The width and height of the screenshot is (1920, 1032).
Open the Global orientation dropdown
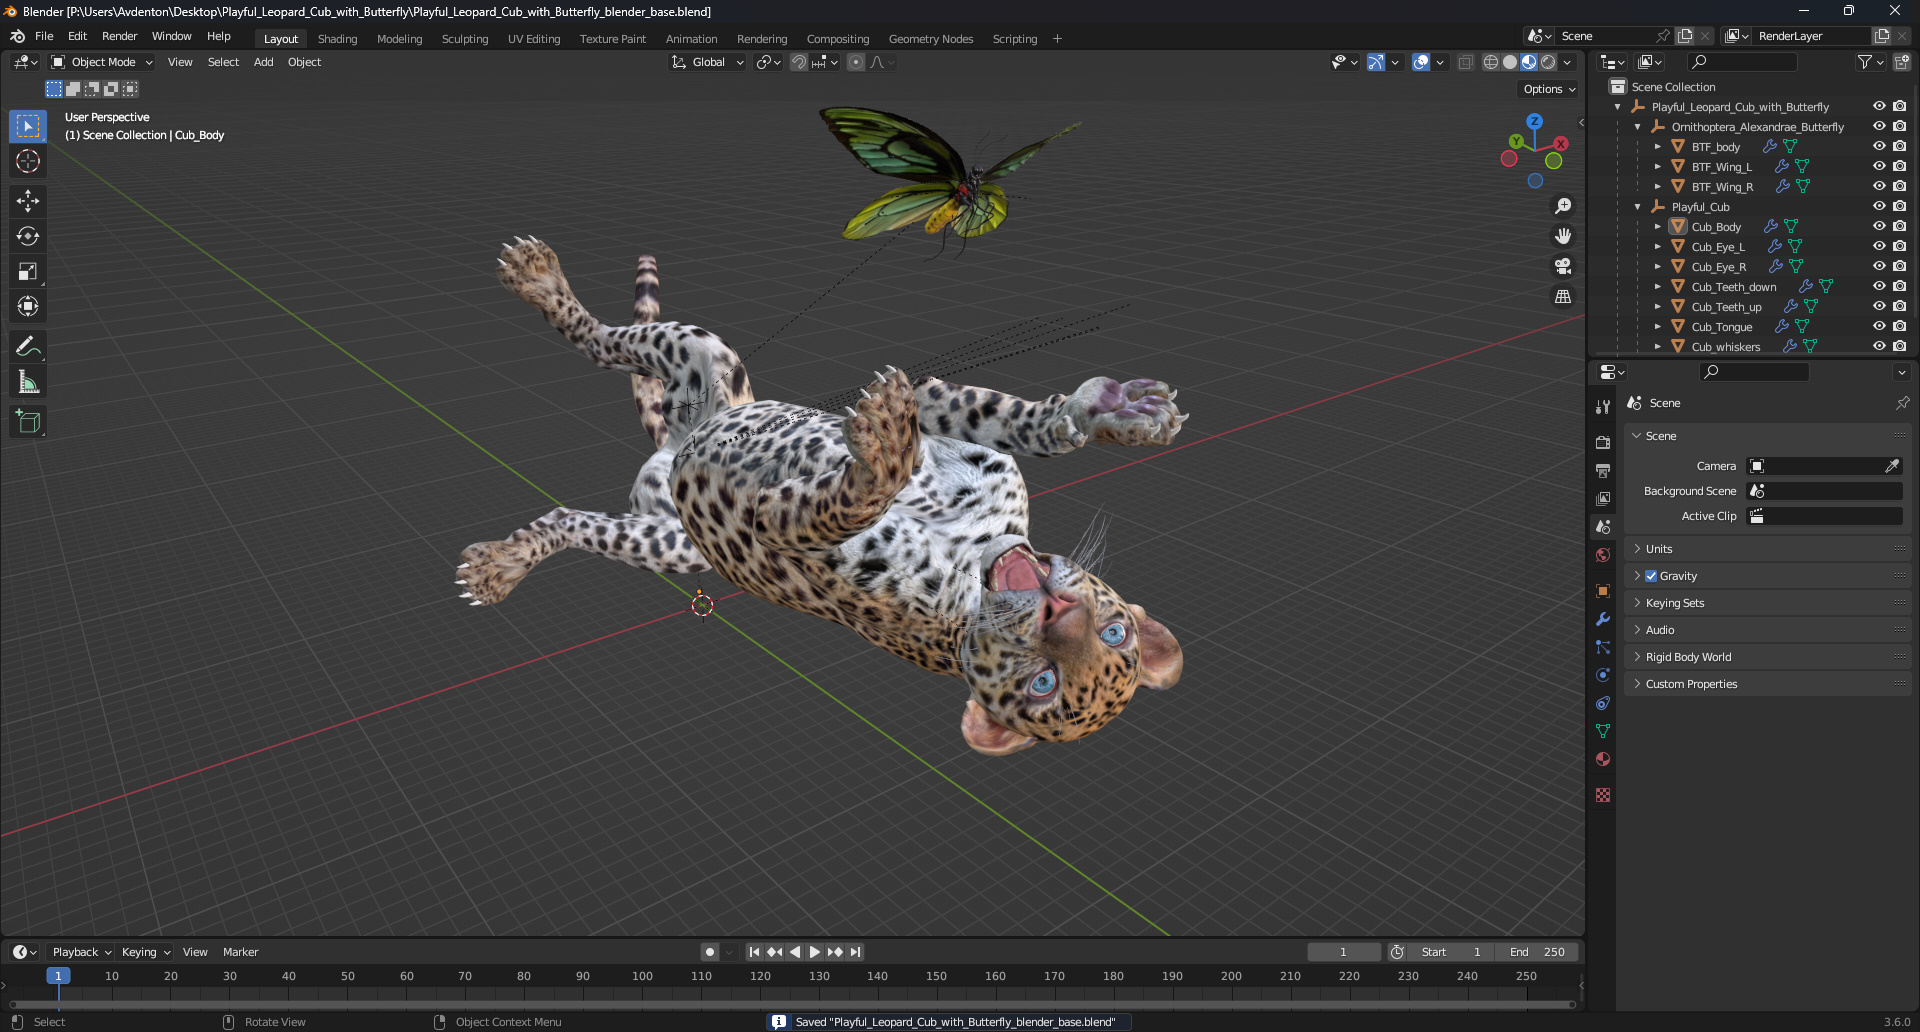click(708, 62)
